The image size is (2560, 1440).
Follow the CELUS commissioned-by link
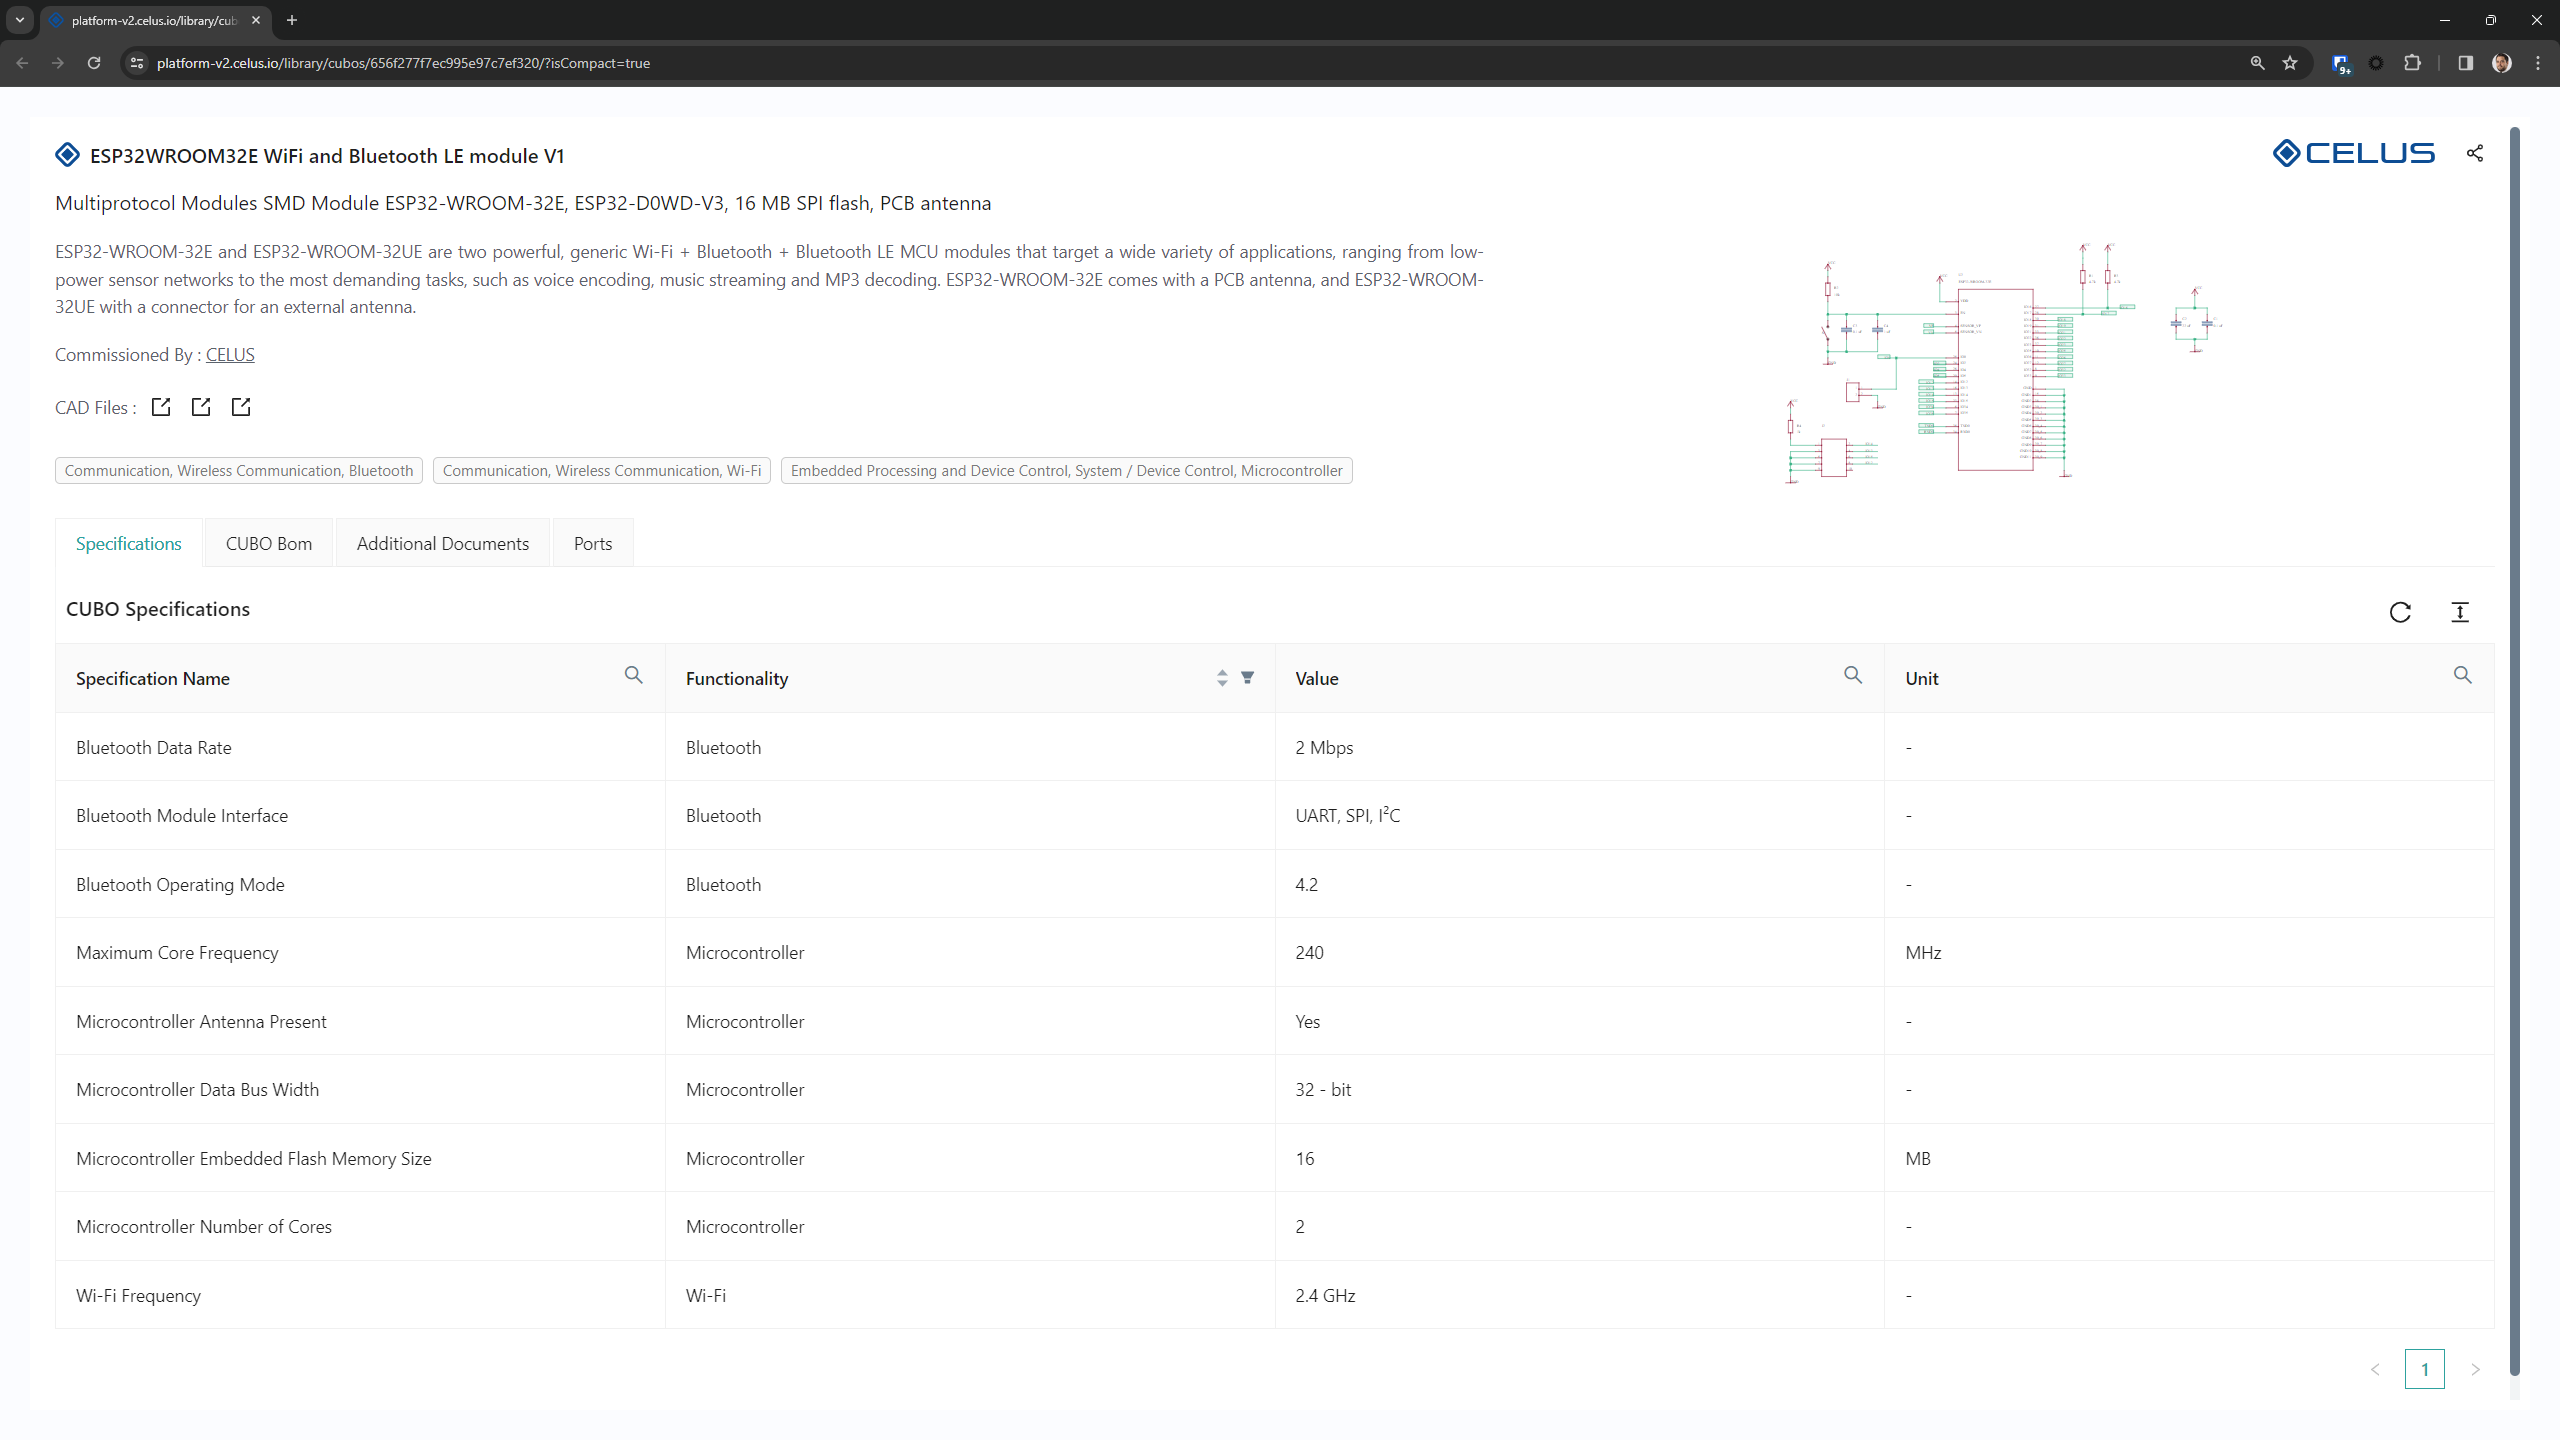point(230,355)
